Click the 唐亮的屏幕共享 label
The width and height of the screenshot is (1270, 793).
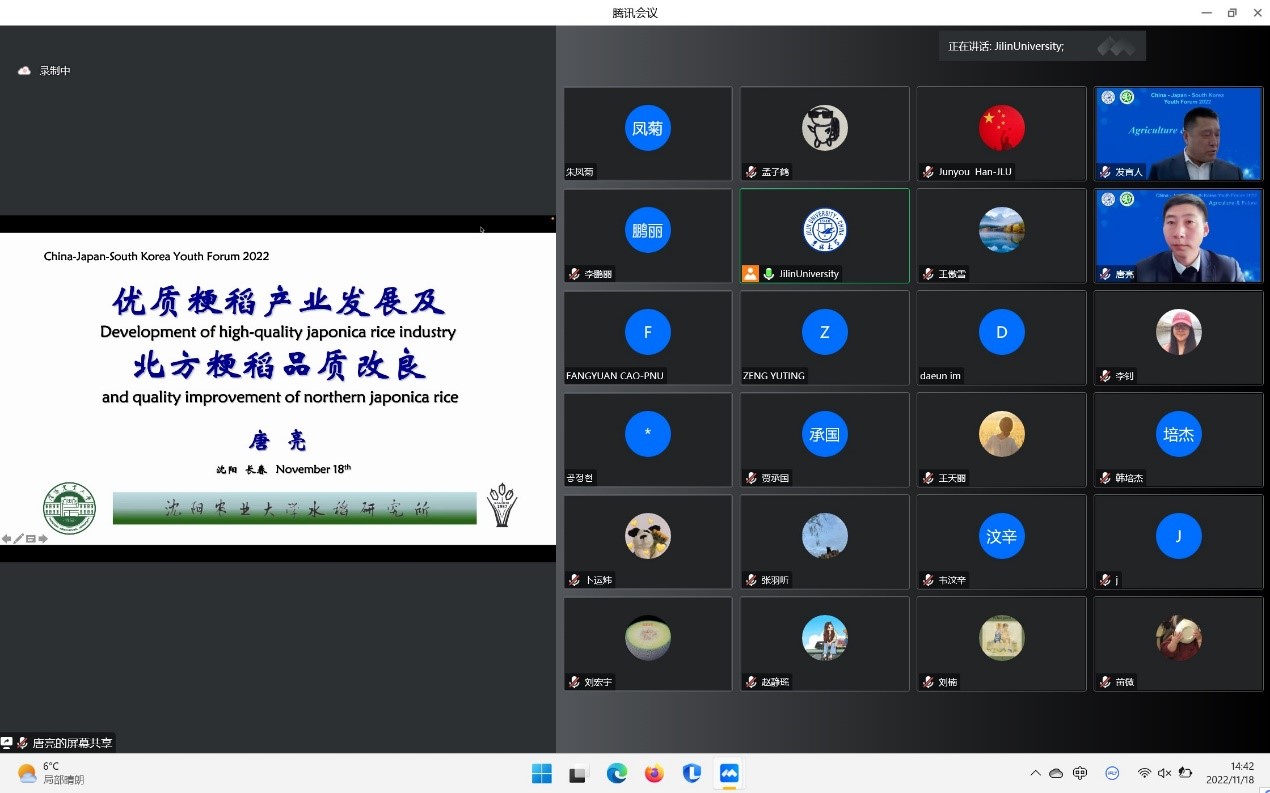pos(72,743)
